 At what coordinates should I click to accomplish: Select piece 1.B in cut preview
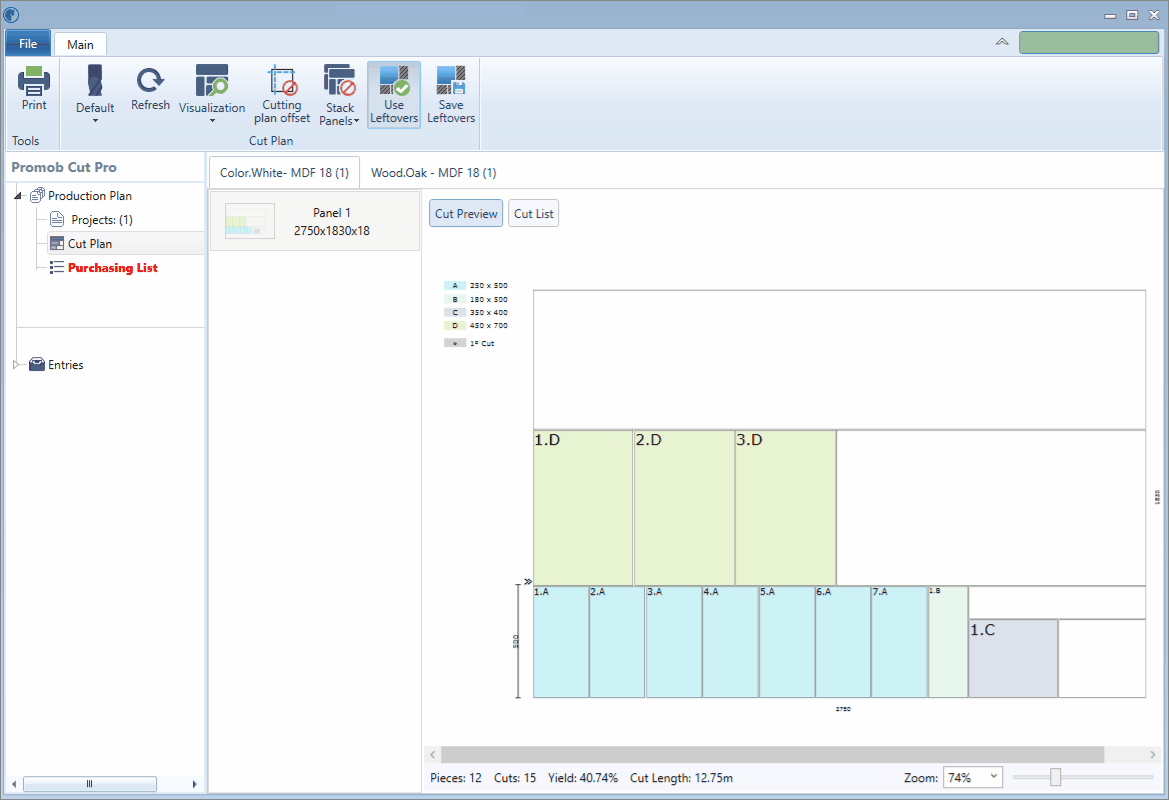pyautogui.click(x=948, y=642)
